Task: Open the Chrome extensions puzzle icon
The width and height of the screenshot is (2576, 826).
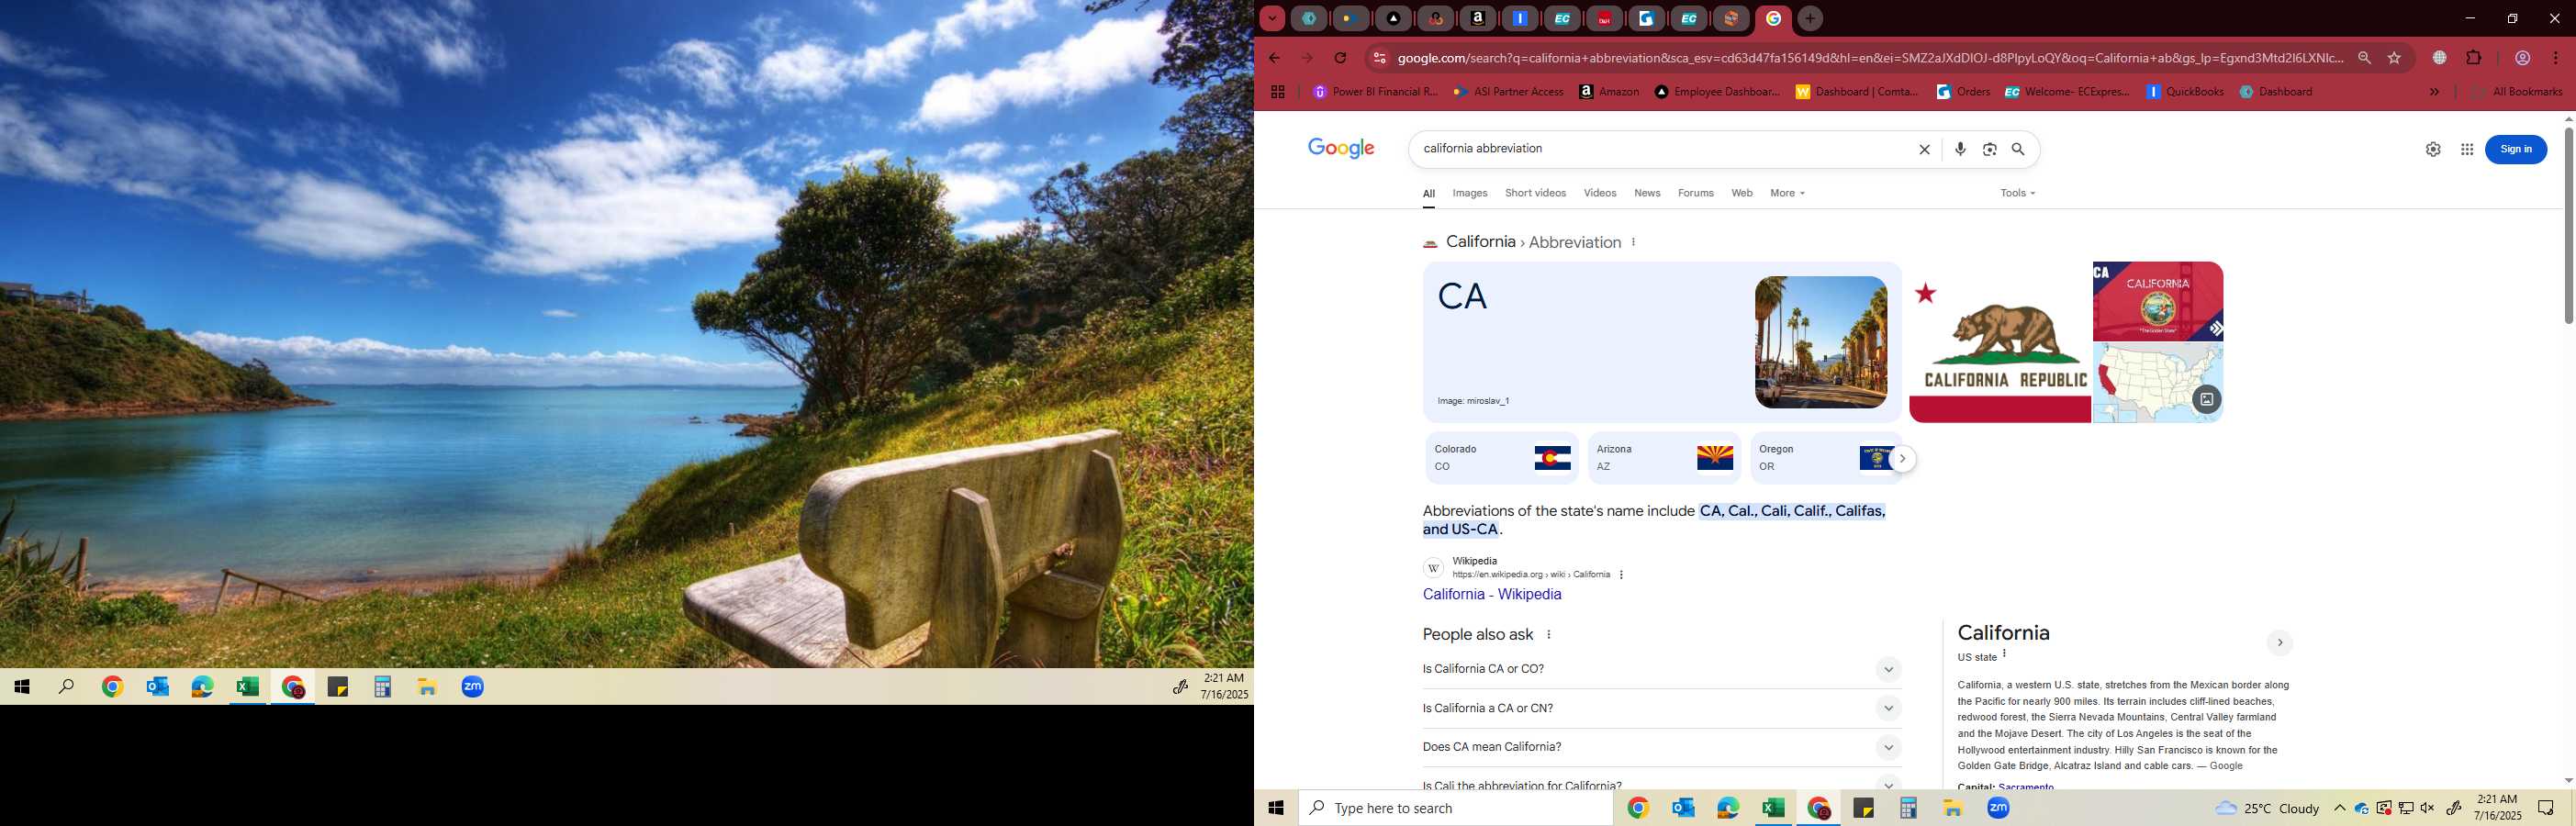Action: tap(2474, 58)
